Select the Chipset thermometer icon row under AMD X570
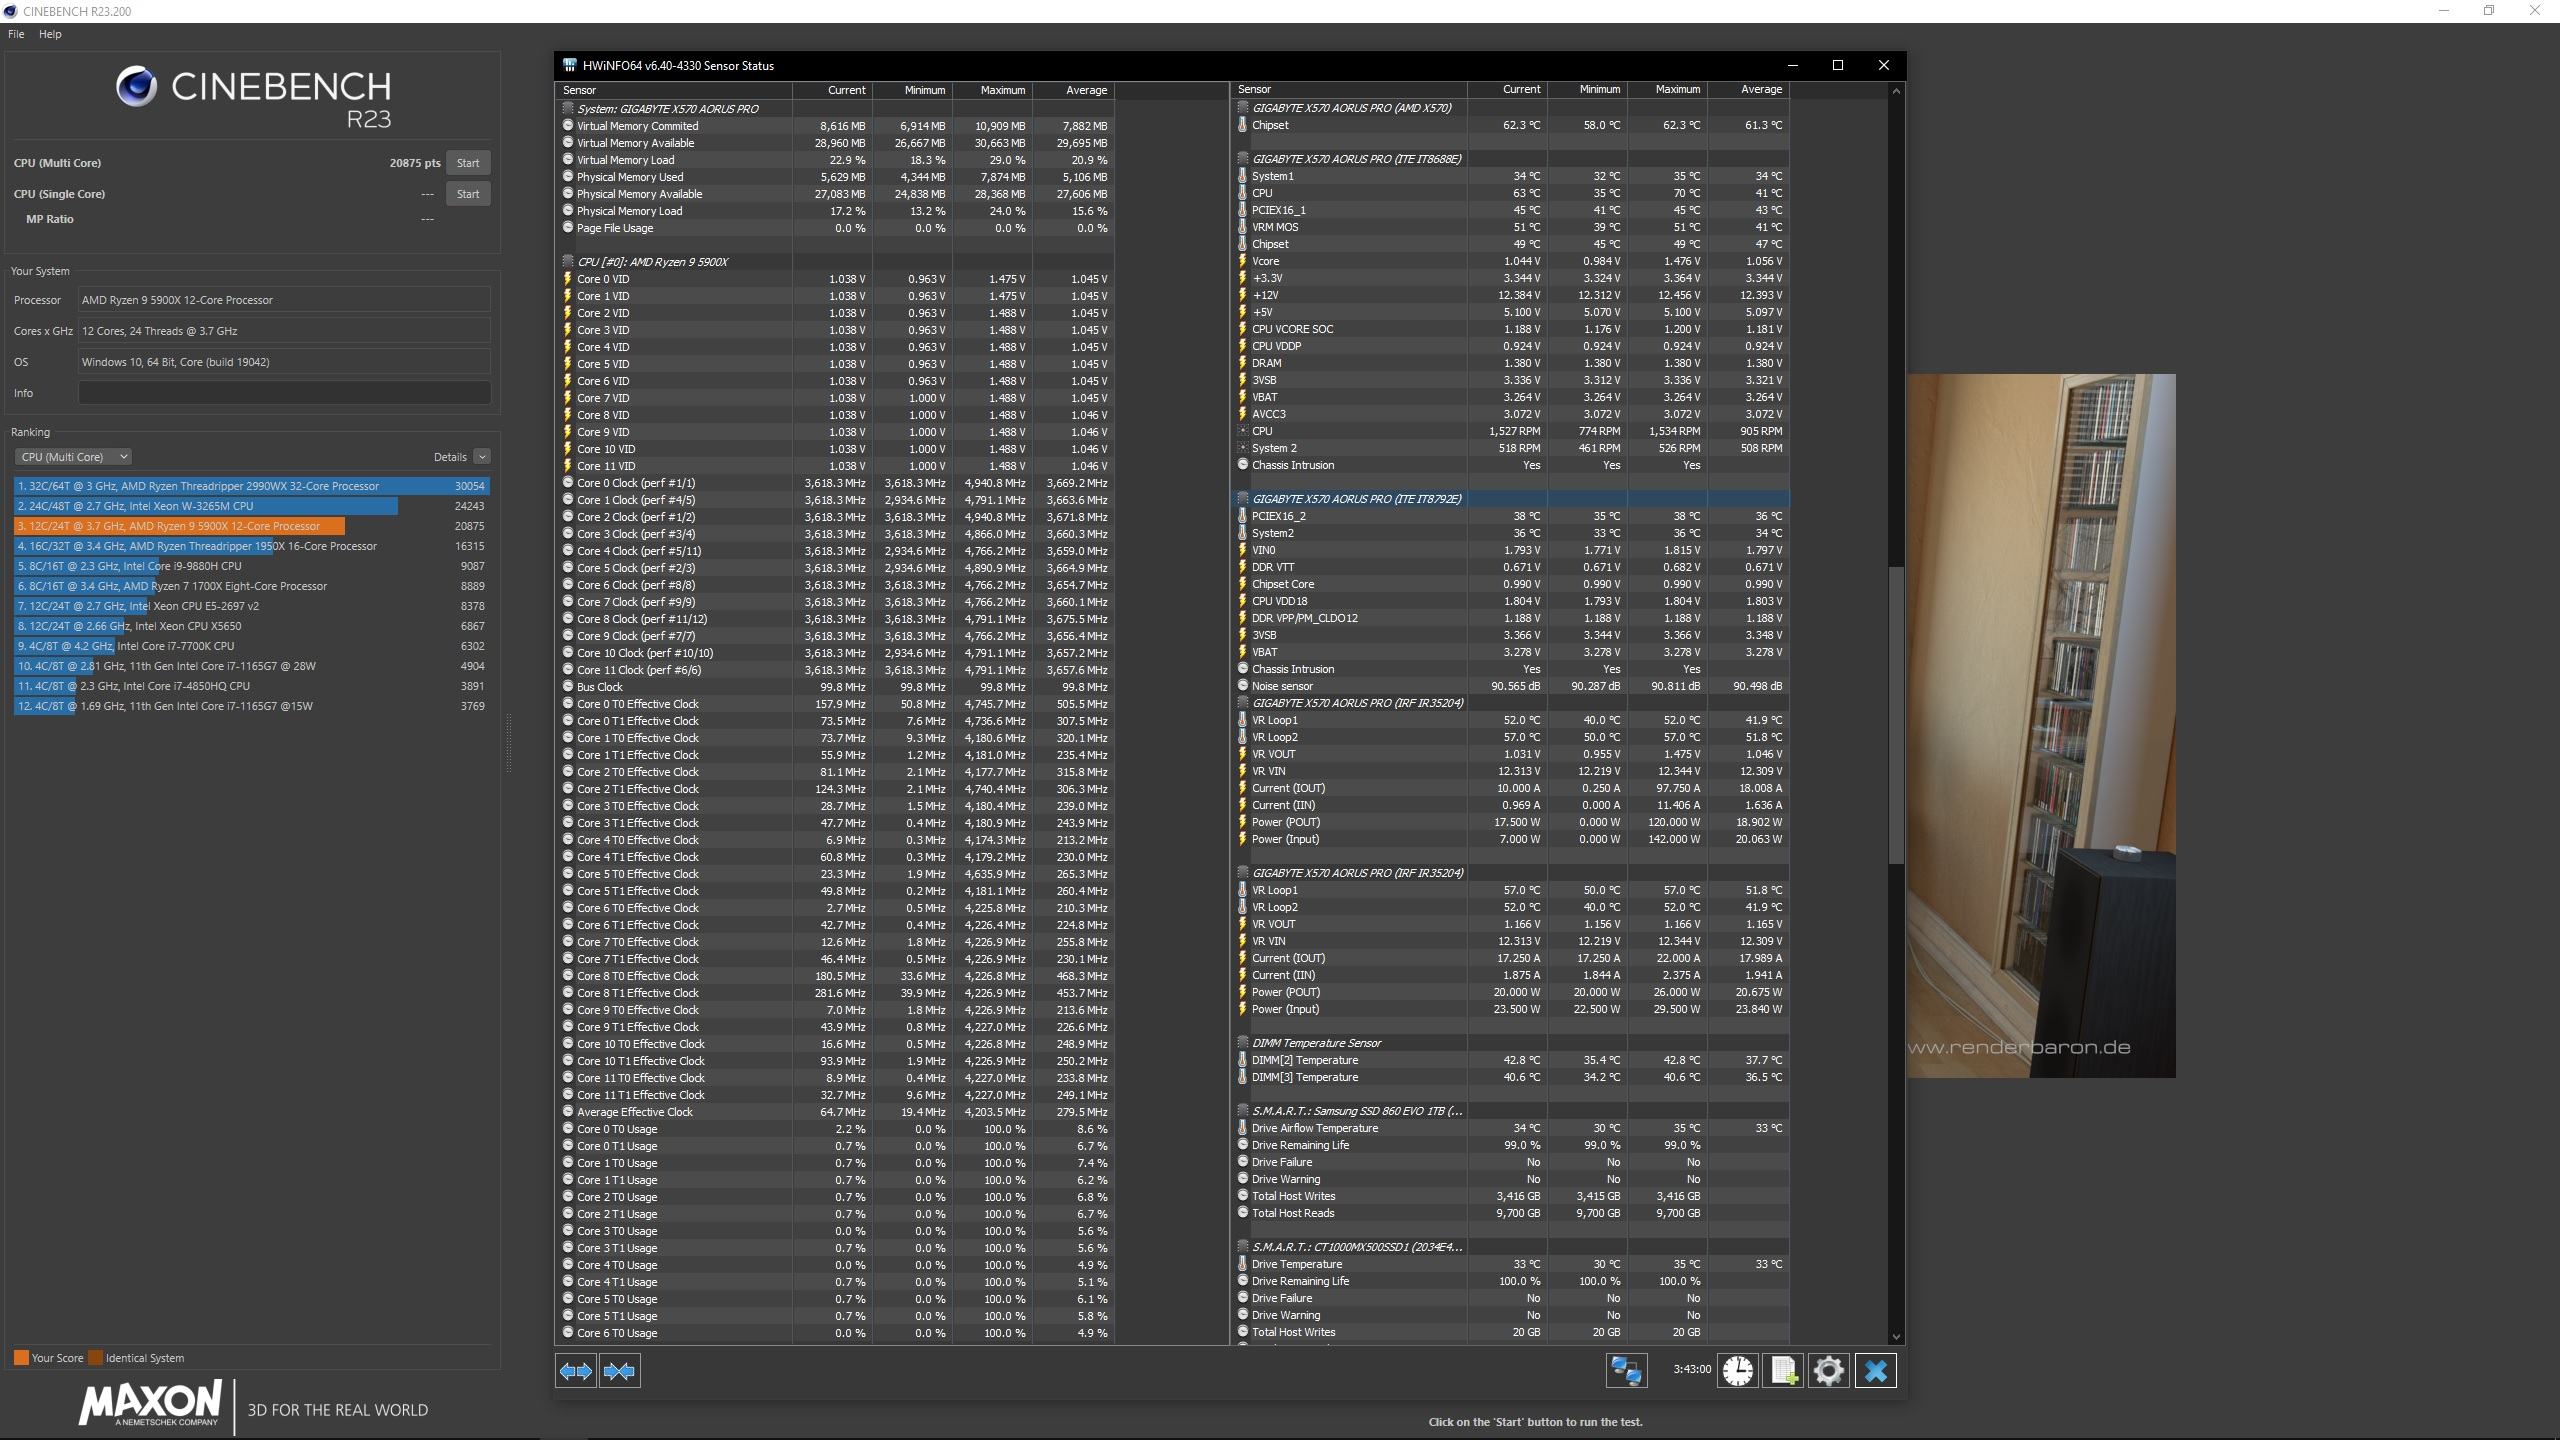Viewport: 2560px width, 1440px height. coord(1243,125)
